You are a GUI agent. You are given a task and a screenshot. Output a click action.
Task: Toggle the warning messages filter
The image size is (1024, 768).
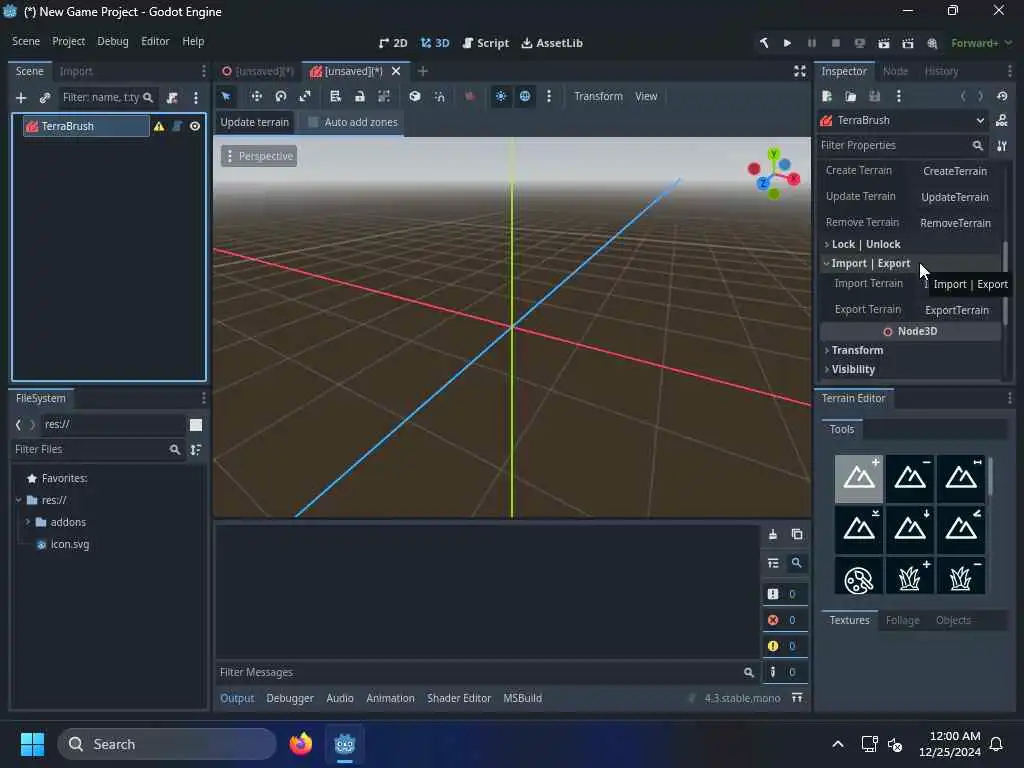[785, 646]
